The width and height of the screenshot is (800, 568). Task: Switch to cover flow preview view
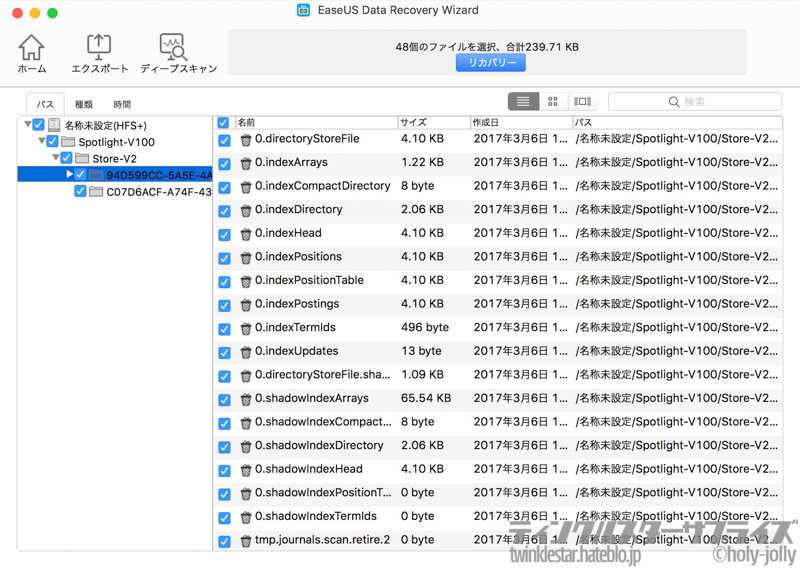point(582,102)
